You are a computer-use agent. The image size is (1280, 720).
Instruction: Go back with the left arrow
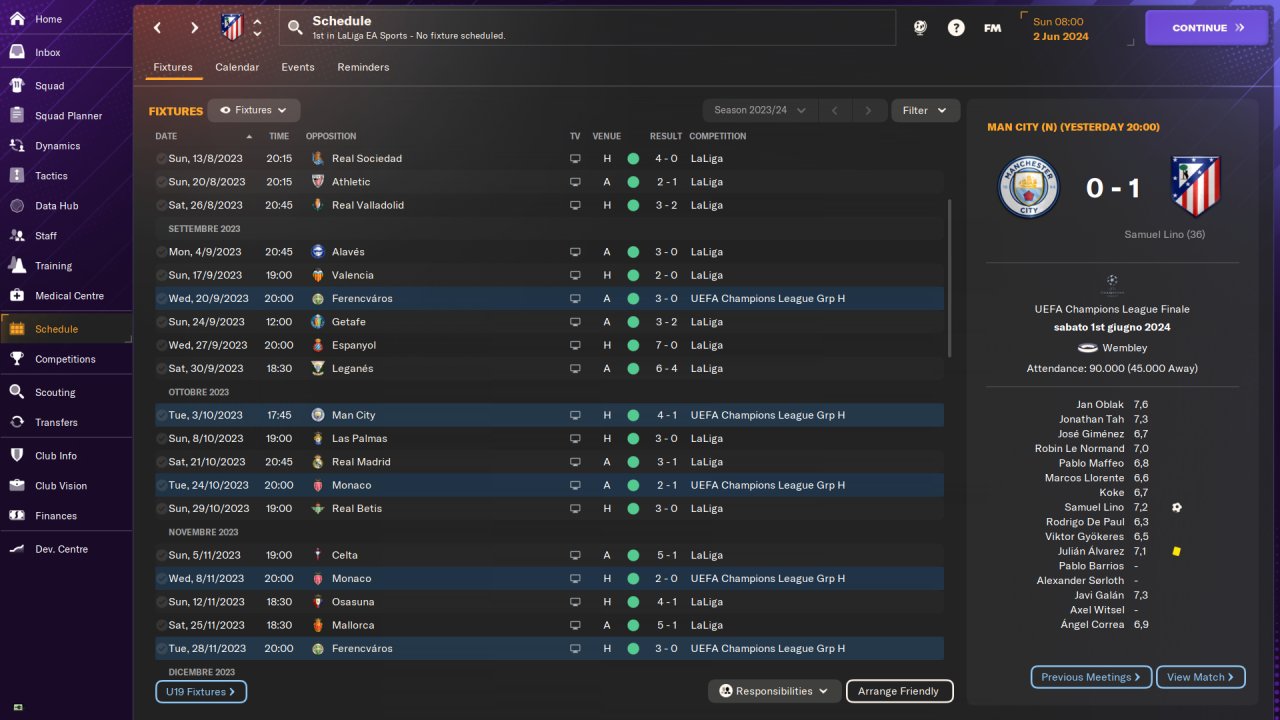coord(157,28)
